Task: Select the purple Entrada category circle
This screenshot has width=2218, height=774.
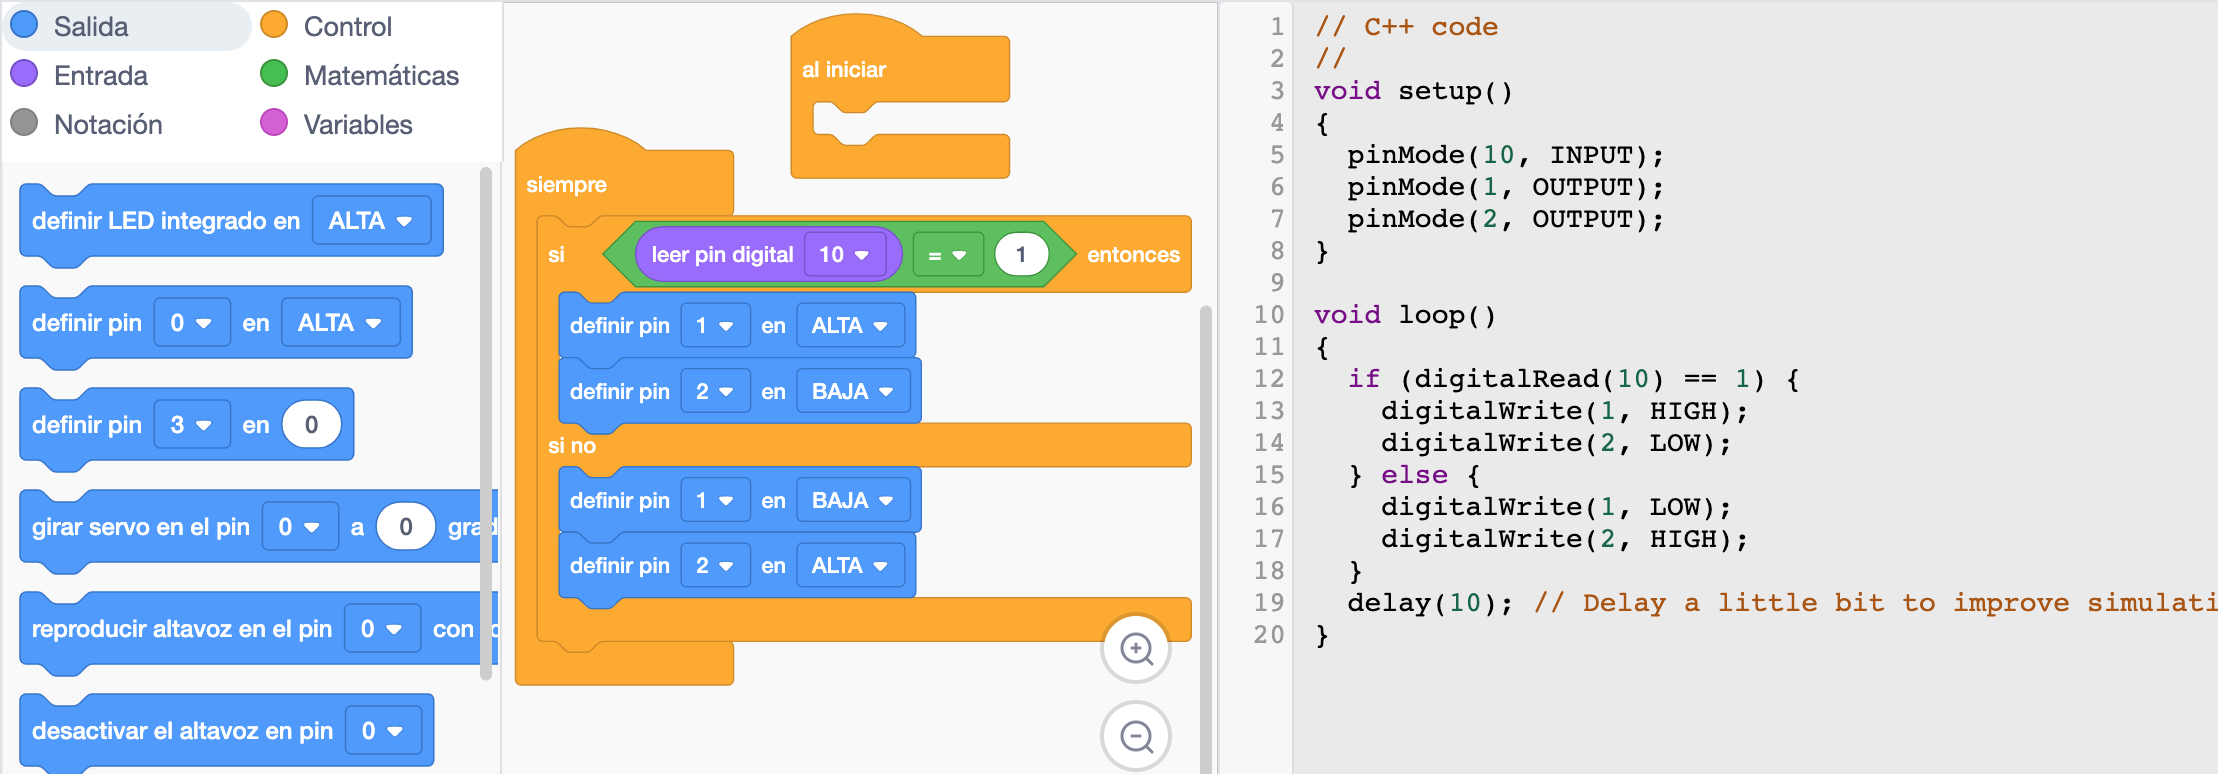Action: coord(24,74)
